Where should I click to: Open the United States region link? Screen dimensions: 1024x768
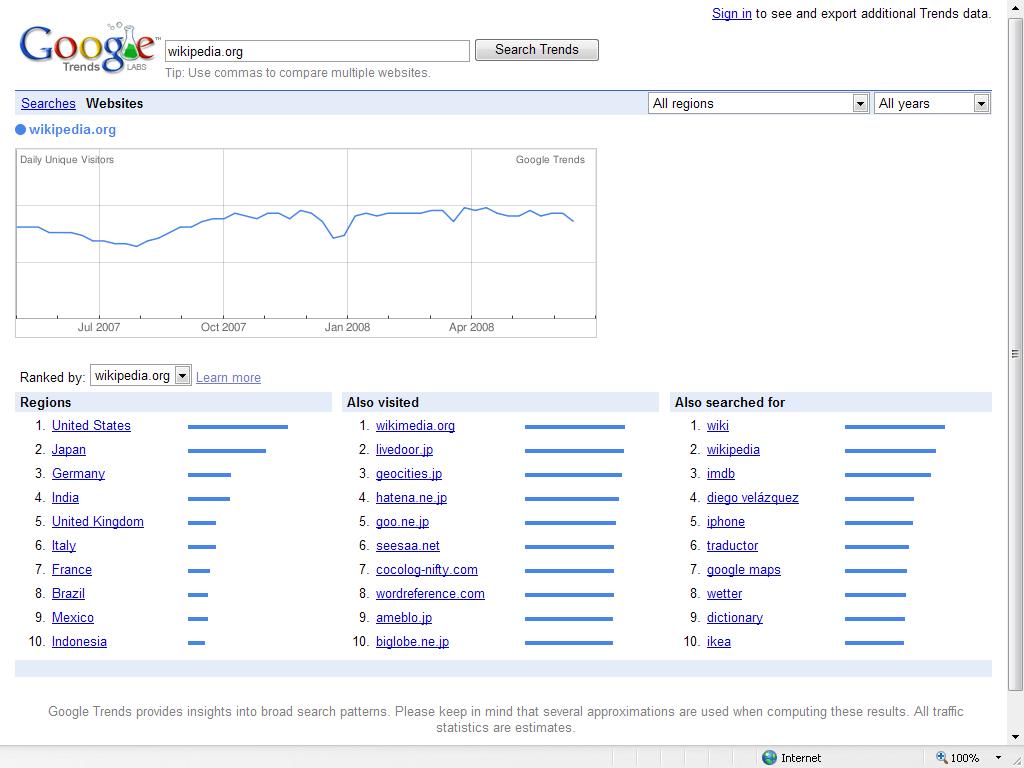(x=91, y=426)
